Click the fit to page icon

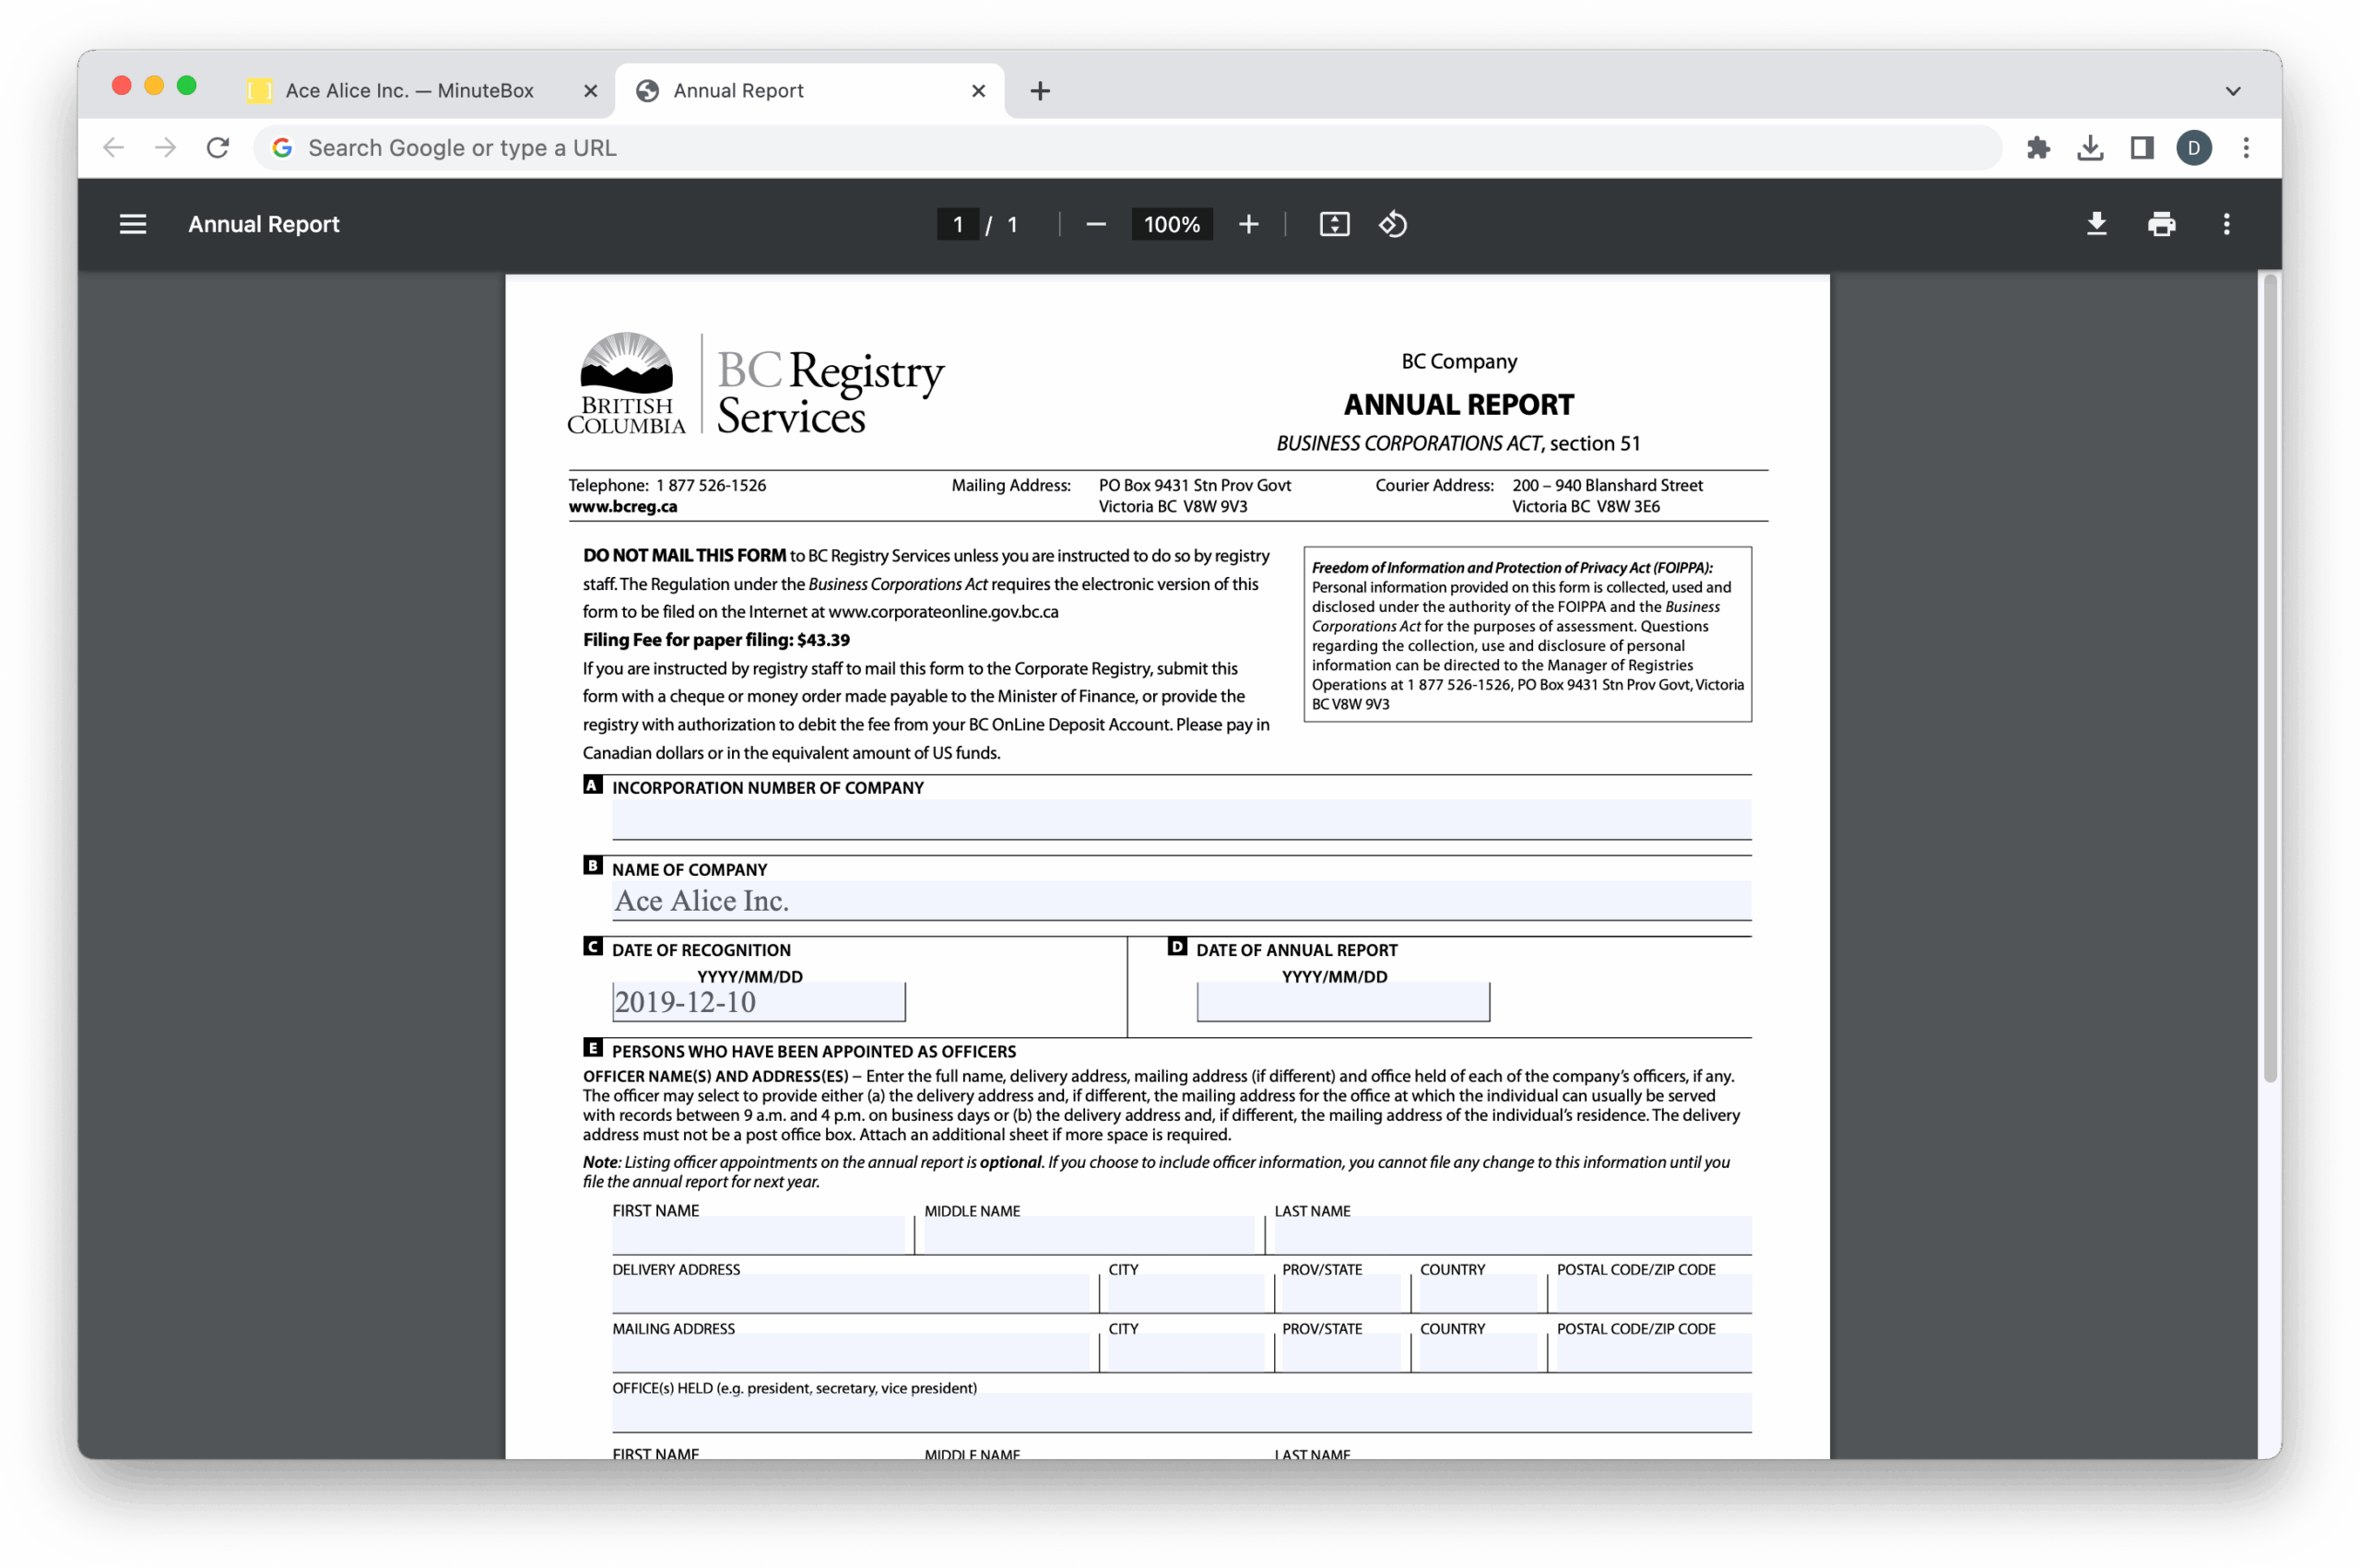point(1334,224)
